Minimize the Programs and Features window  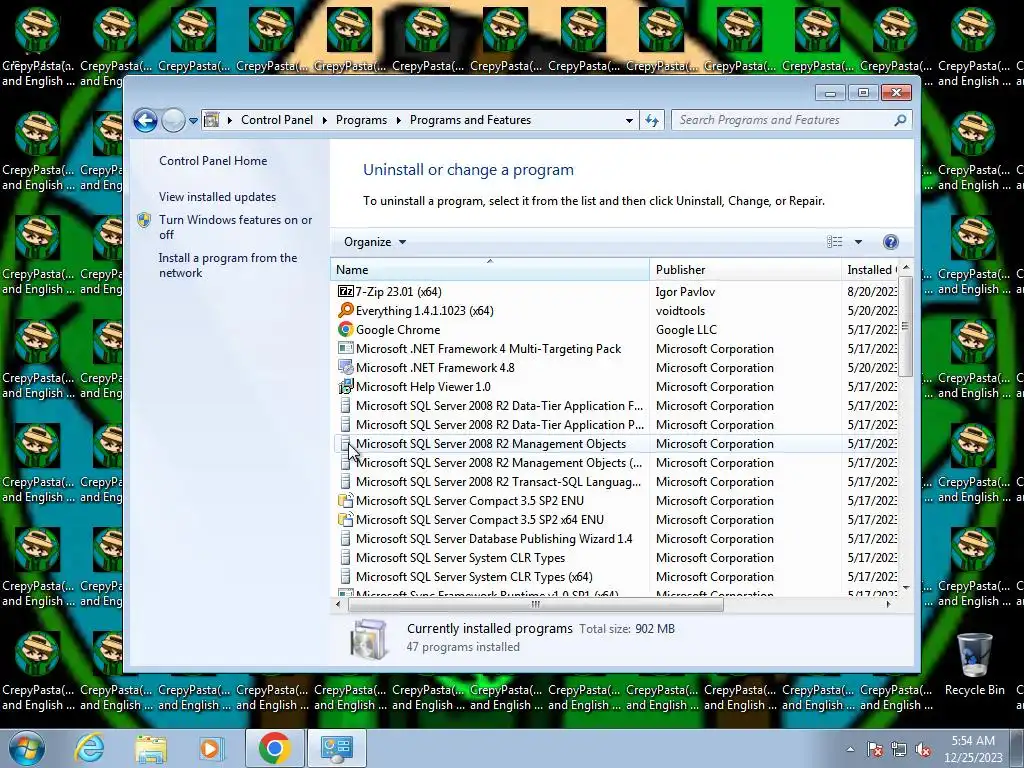click(x=830, y=93)
